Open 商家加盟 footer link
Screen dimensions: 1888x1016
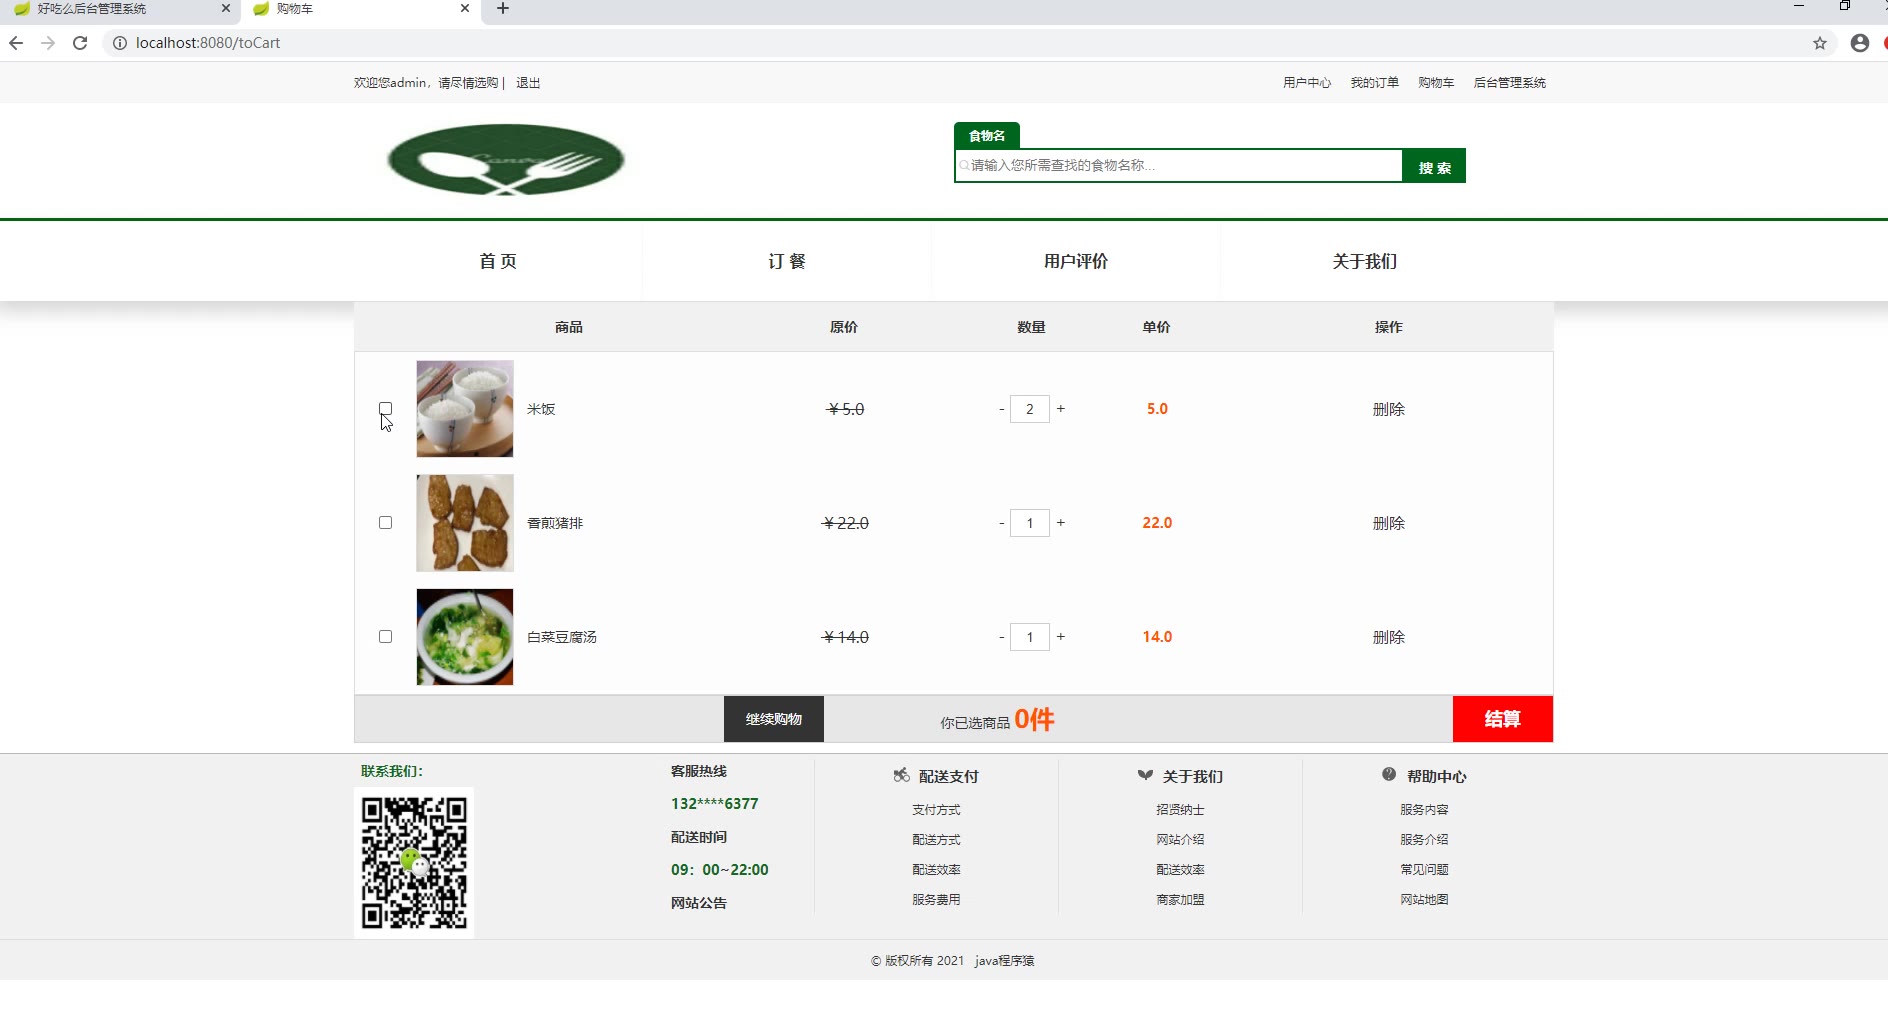point(1180,900)
